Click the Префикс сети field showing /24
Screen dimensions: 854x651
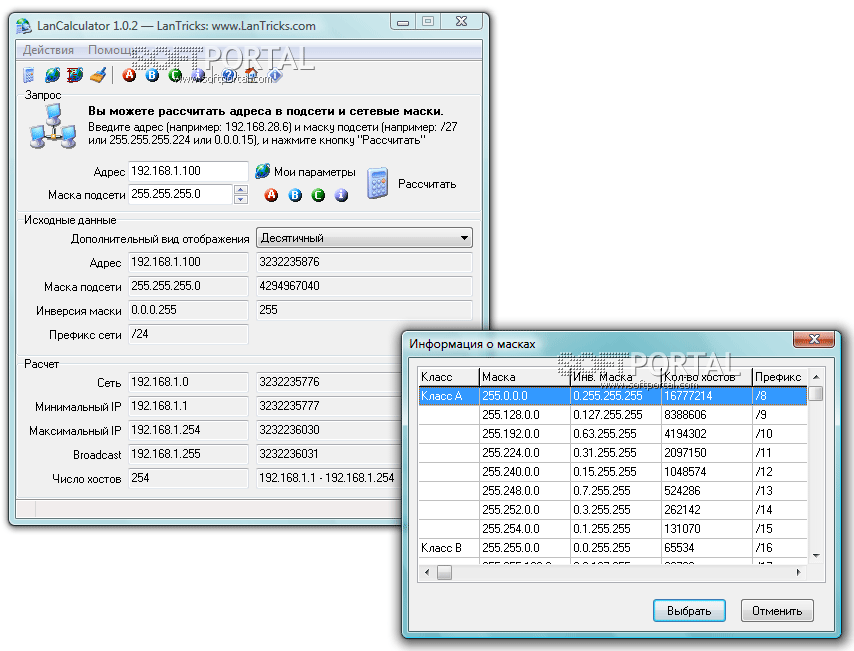pos(188,334)
